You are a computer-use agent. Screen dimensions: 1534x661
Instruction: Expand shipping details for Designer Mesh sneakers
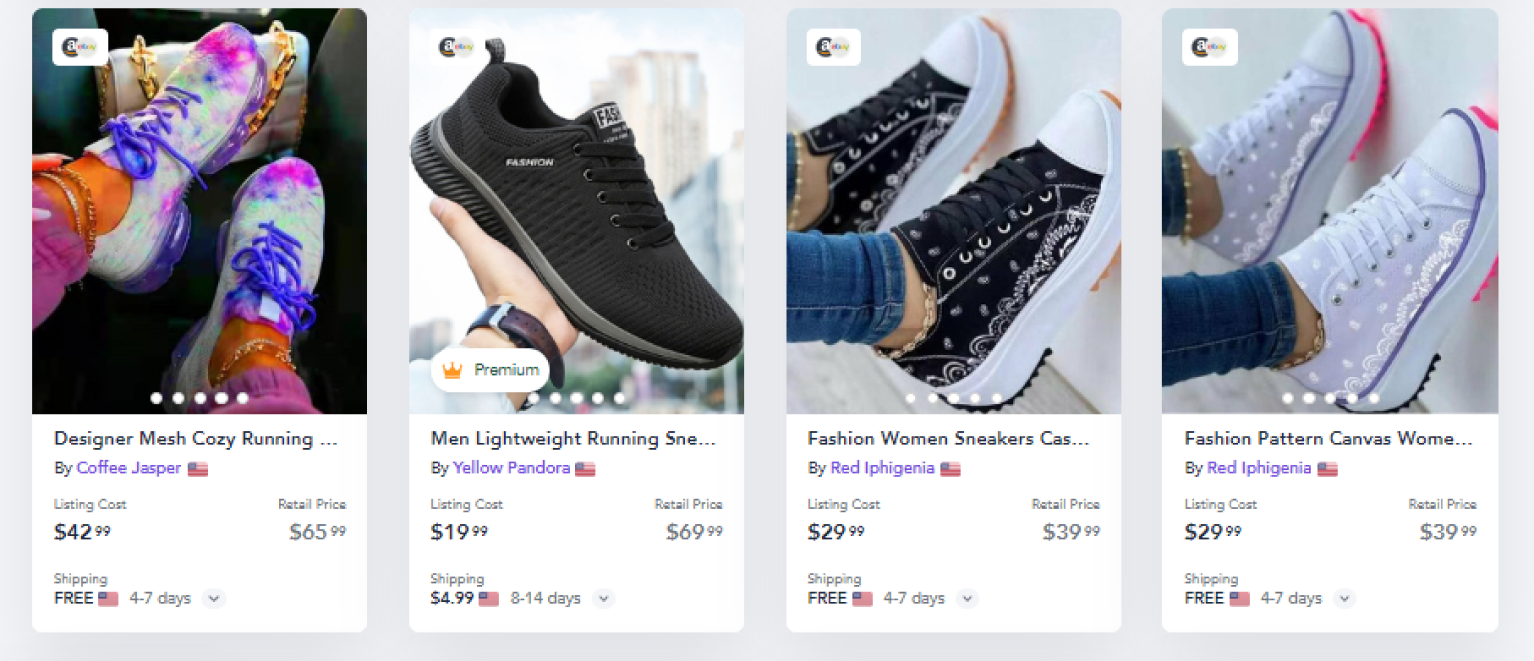tap(214, 599)
